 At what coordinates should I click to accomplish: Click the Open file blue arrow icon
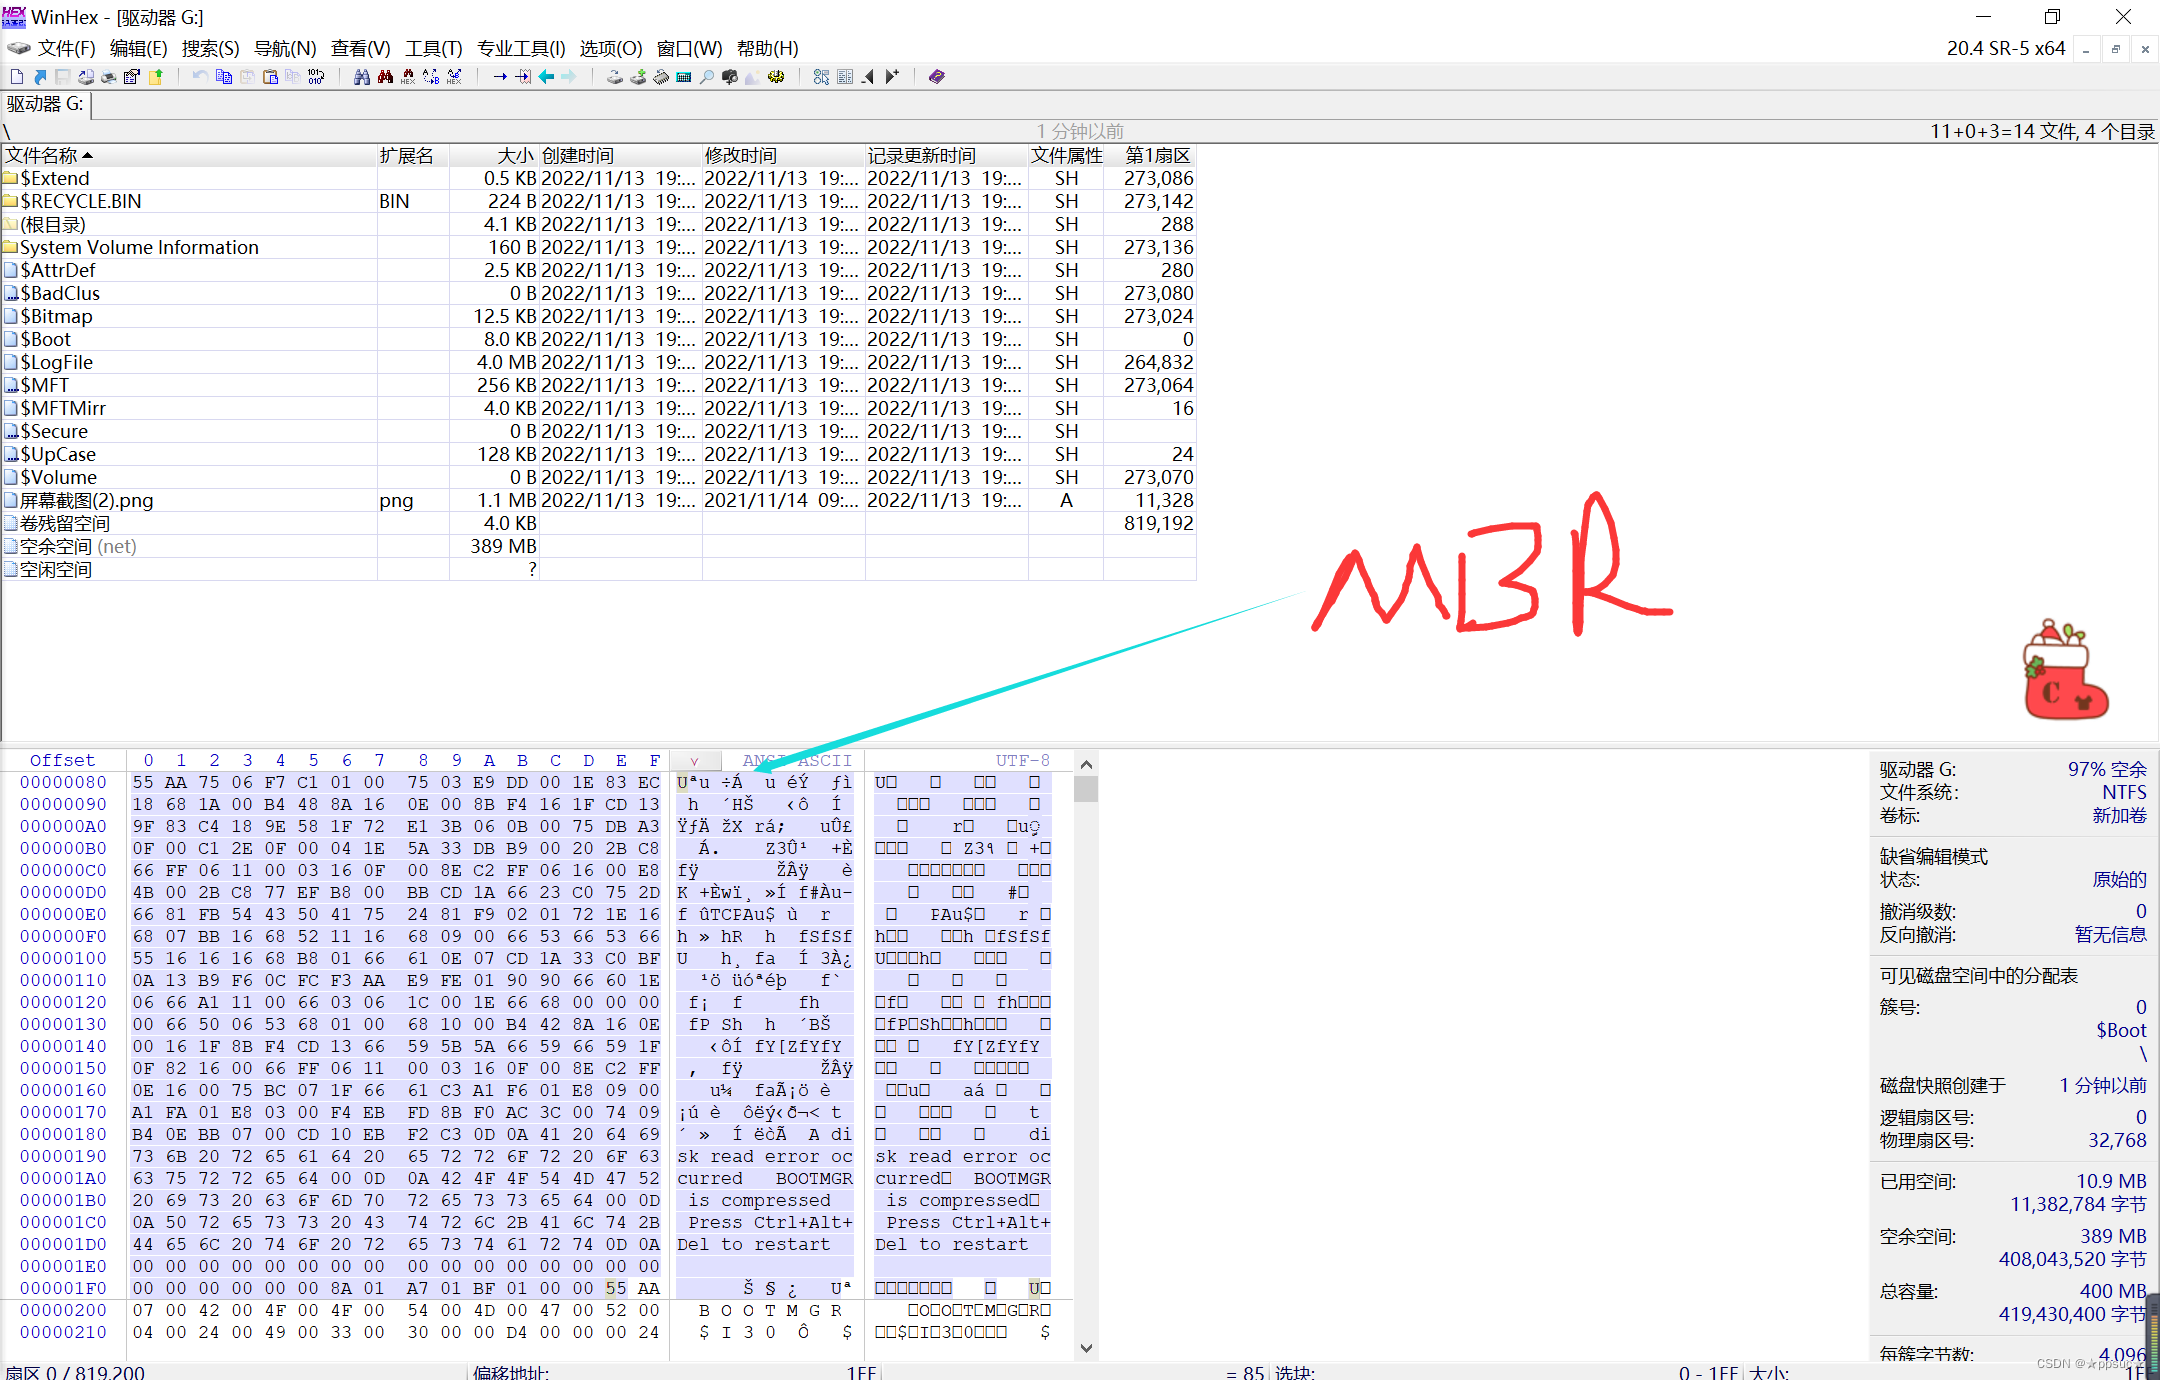(40, 77)
